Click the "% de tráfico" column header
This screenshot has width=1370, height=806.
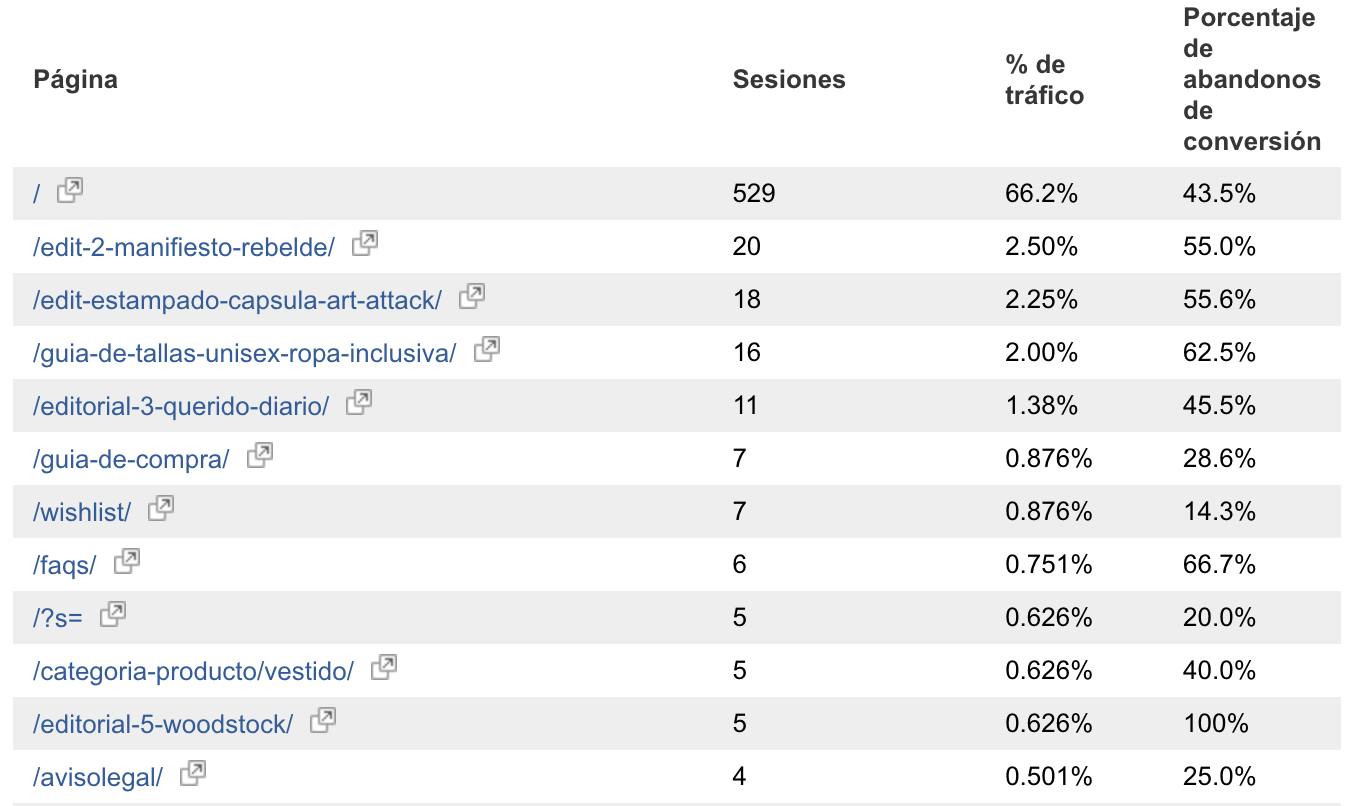tap(1044, 80)
